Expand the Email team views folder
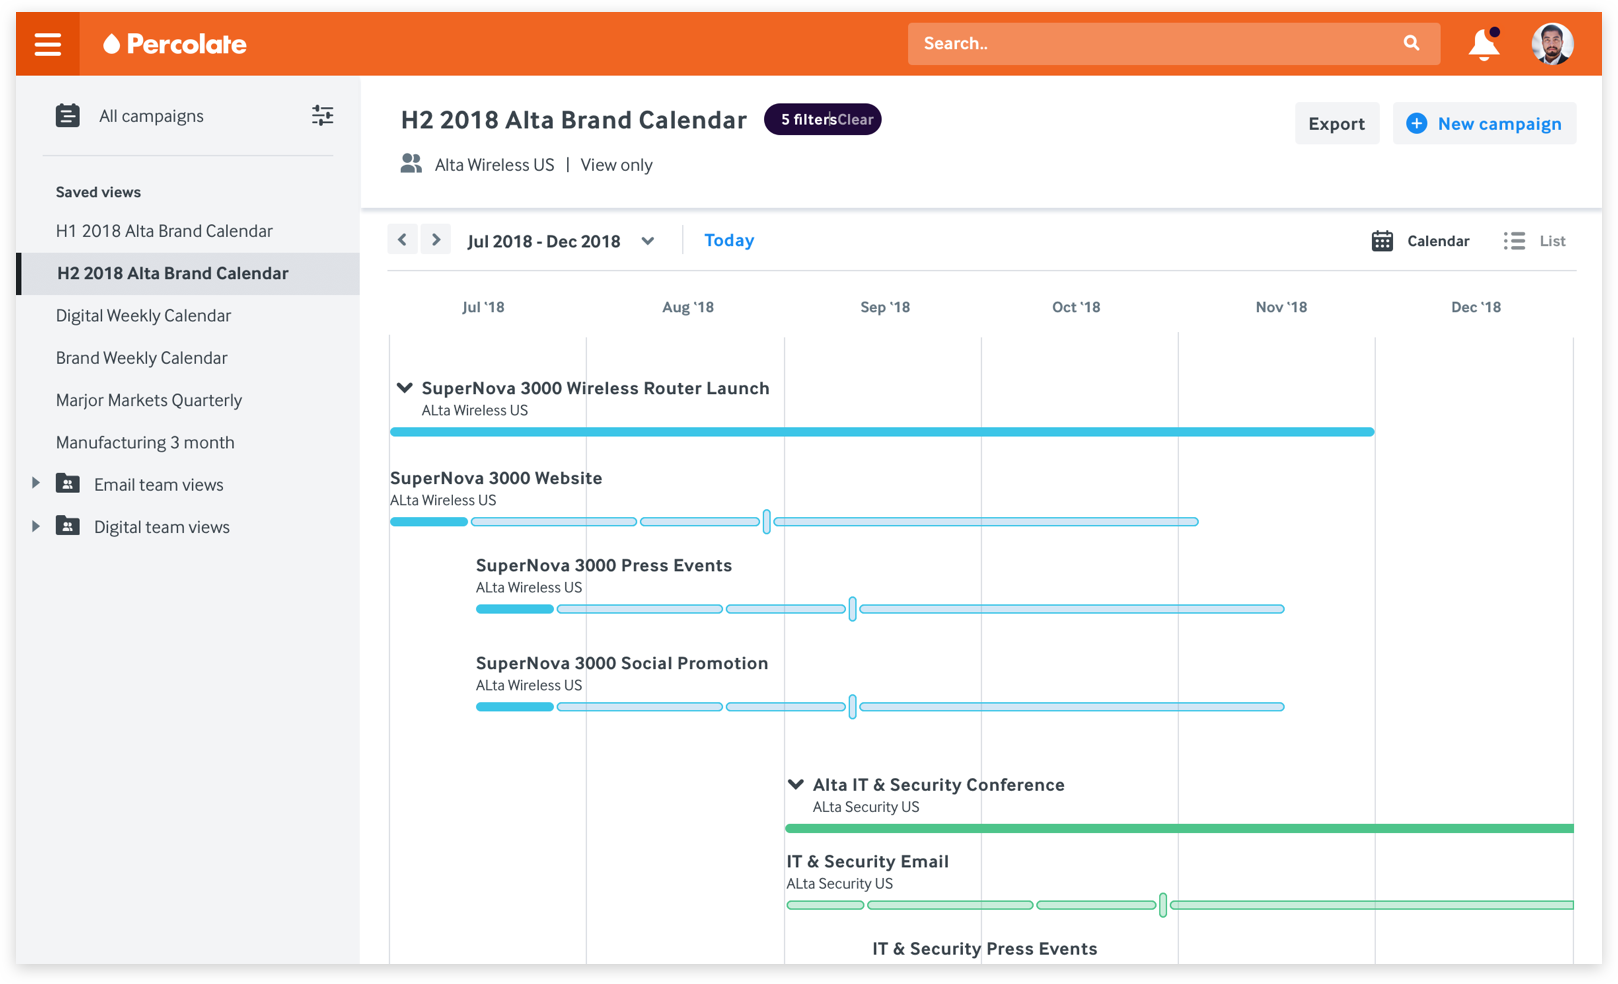This screenshot has width=1618, height=984. pos(36,483)
